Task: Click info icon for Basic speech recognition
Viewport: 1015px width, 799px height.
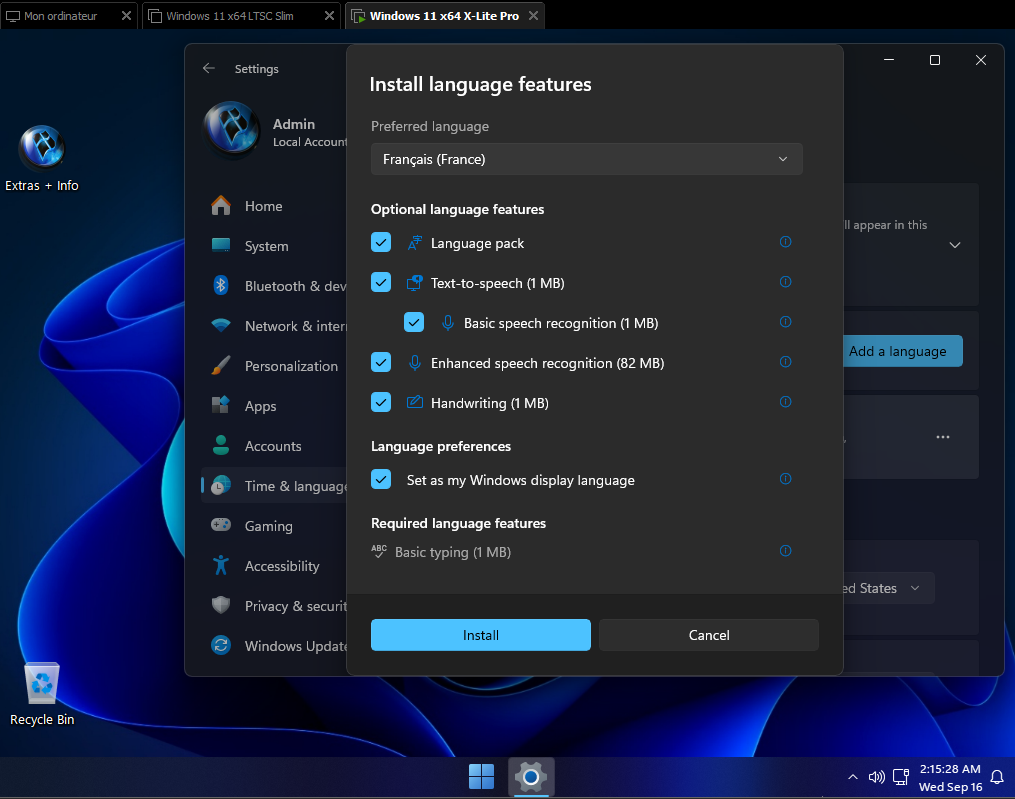Action: [x=785, y=322]
